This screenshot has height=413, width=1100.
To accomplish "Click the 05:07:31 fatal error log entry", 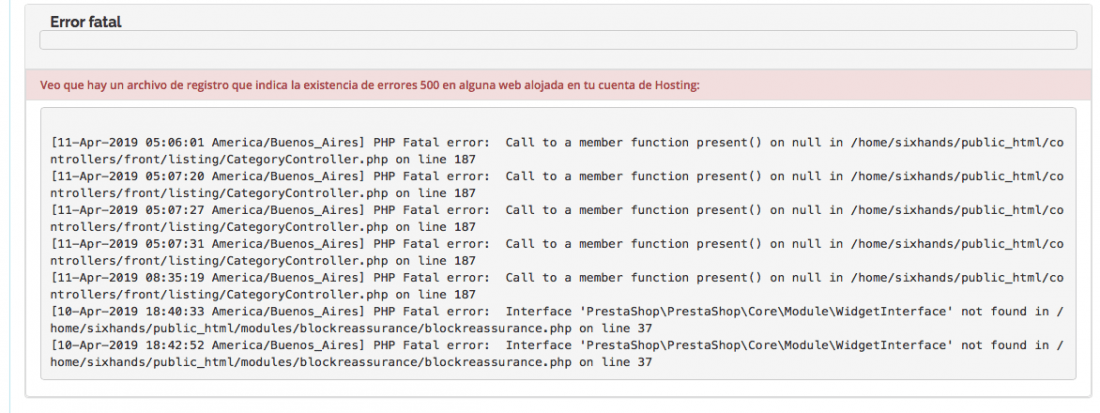I will (558, 252).
